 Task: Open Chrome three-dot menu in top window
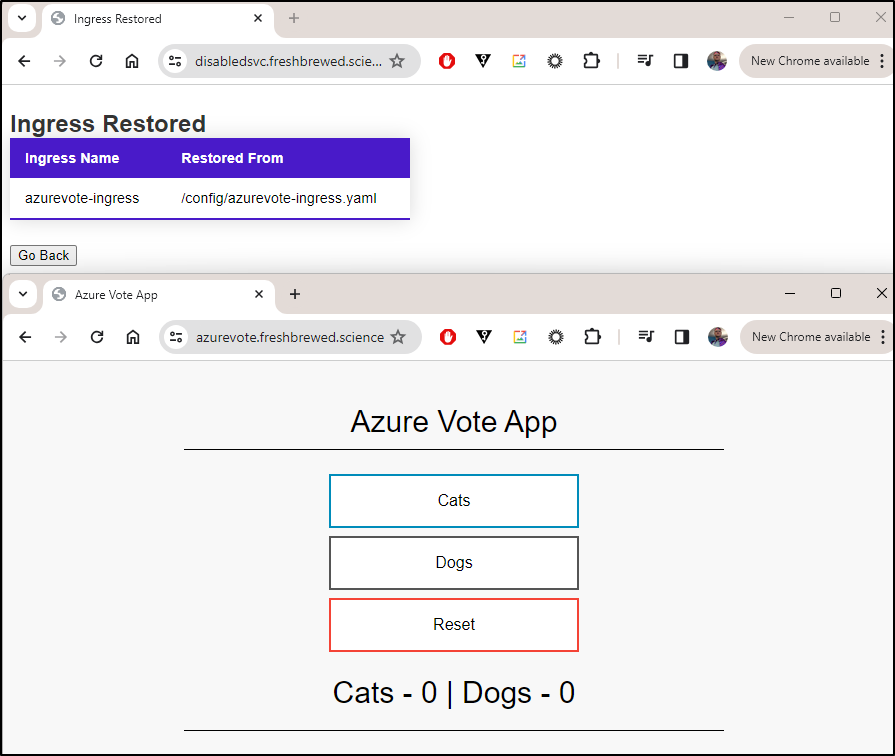(x=882, y=61)
